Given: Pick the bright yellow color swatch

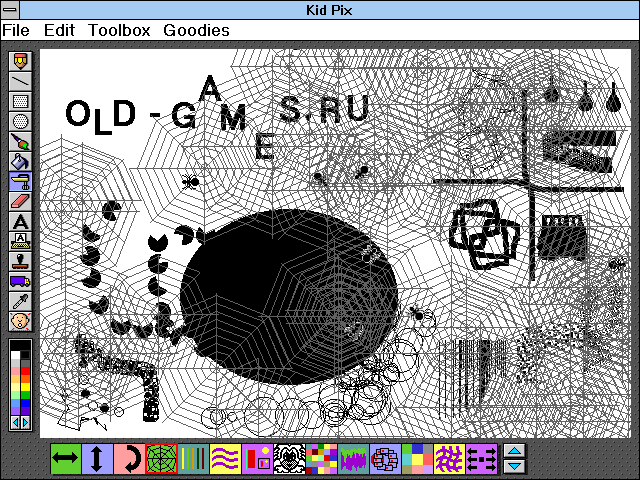Looking at the screenshot, I should pos(25,387).
